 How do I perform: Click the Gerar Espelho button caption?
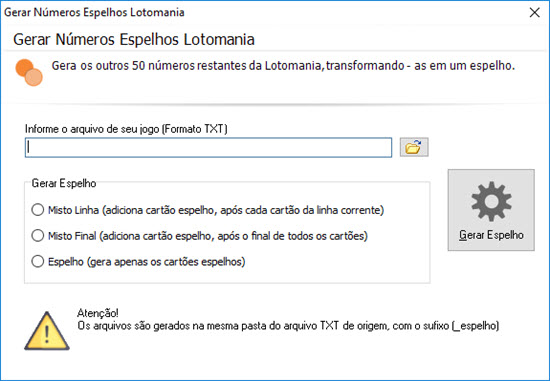(491, 235)
